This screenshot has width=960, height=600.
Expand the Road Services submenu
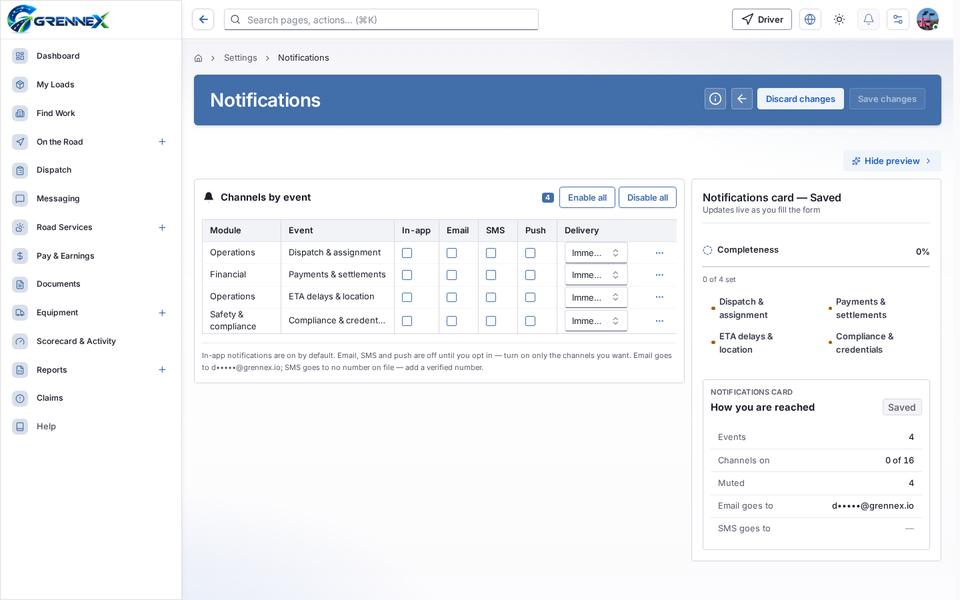(x=162, y=227)
